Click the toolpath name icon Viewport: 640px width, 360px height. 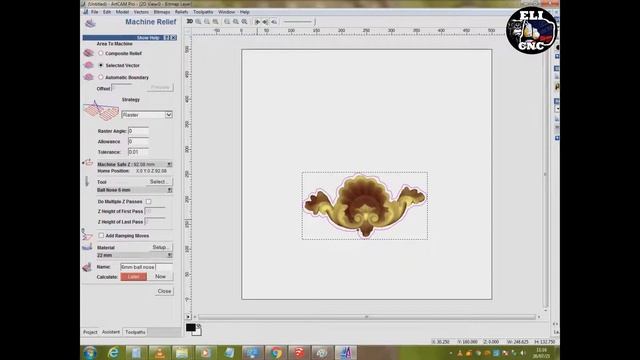tap(87, 267)
